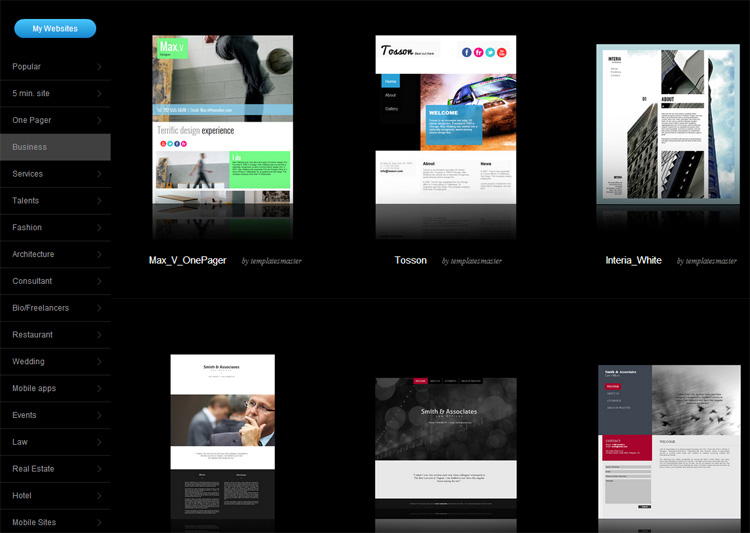The image size is (750, 533).
Task: Select the One Pager category
Action: pos(32,120)
